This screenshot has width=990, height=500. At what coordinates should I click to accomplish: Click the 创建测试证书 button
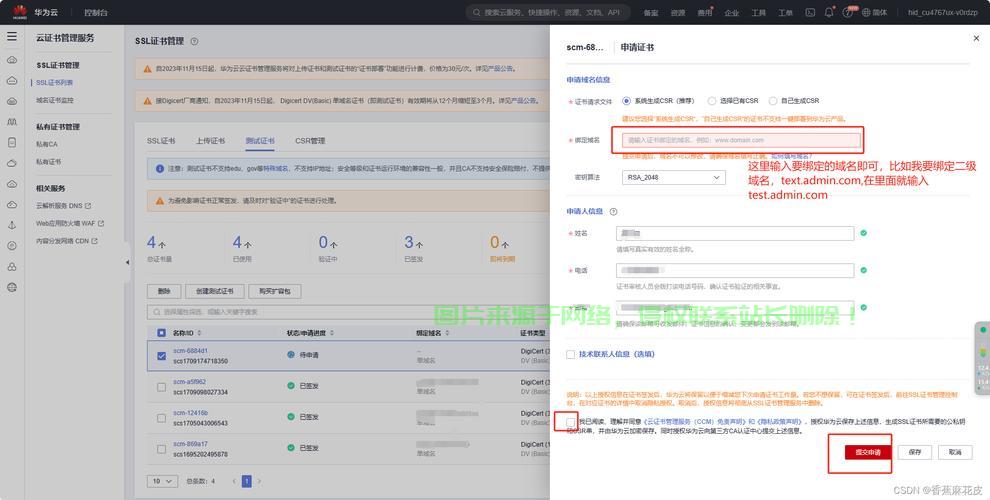[x=215, y=291]
